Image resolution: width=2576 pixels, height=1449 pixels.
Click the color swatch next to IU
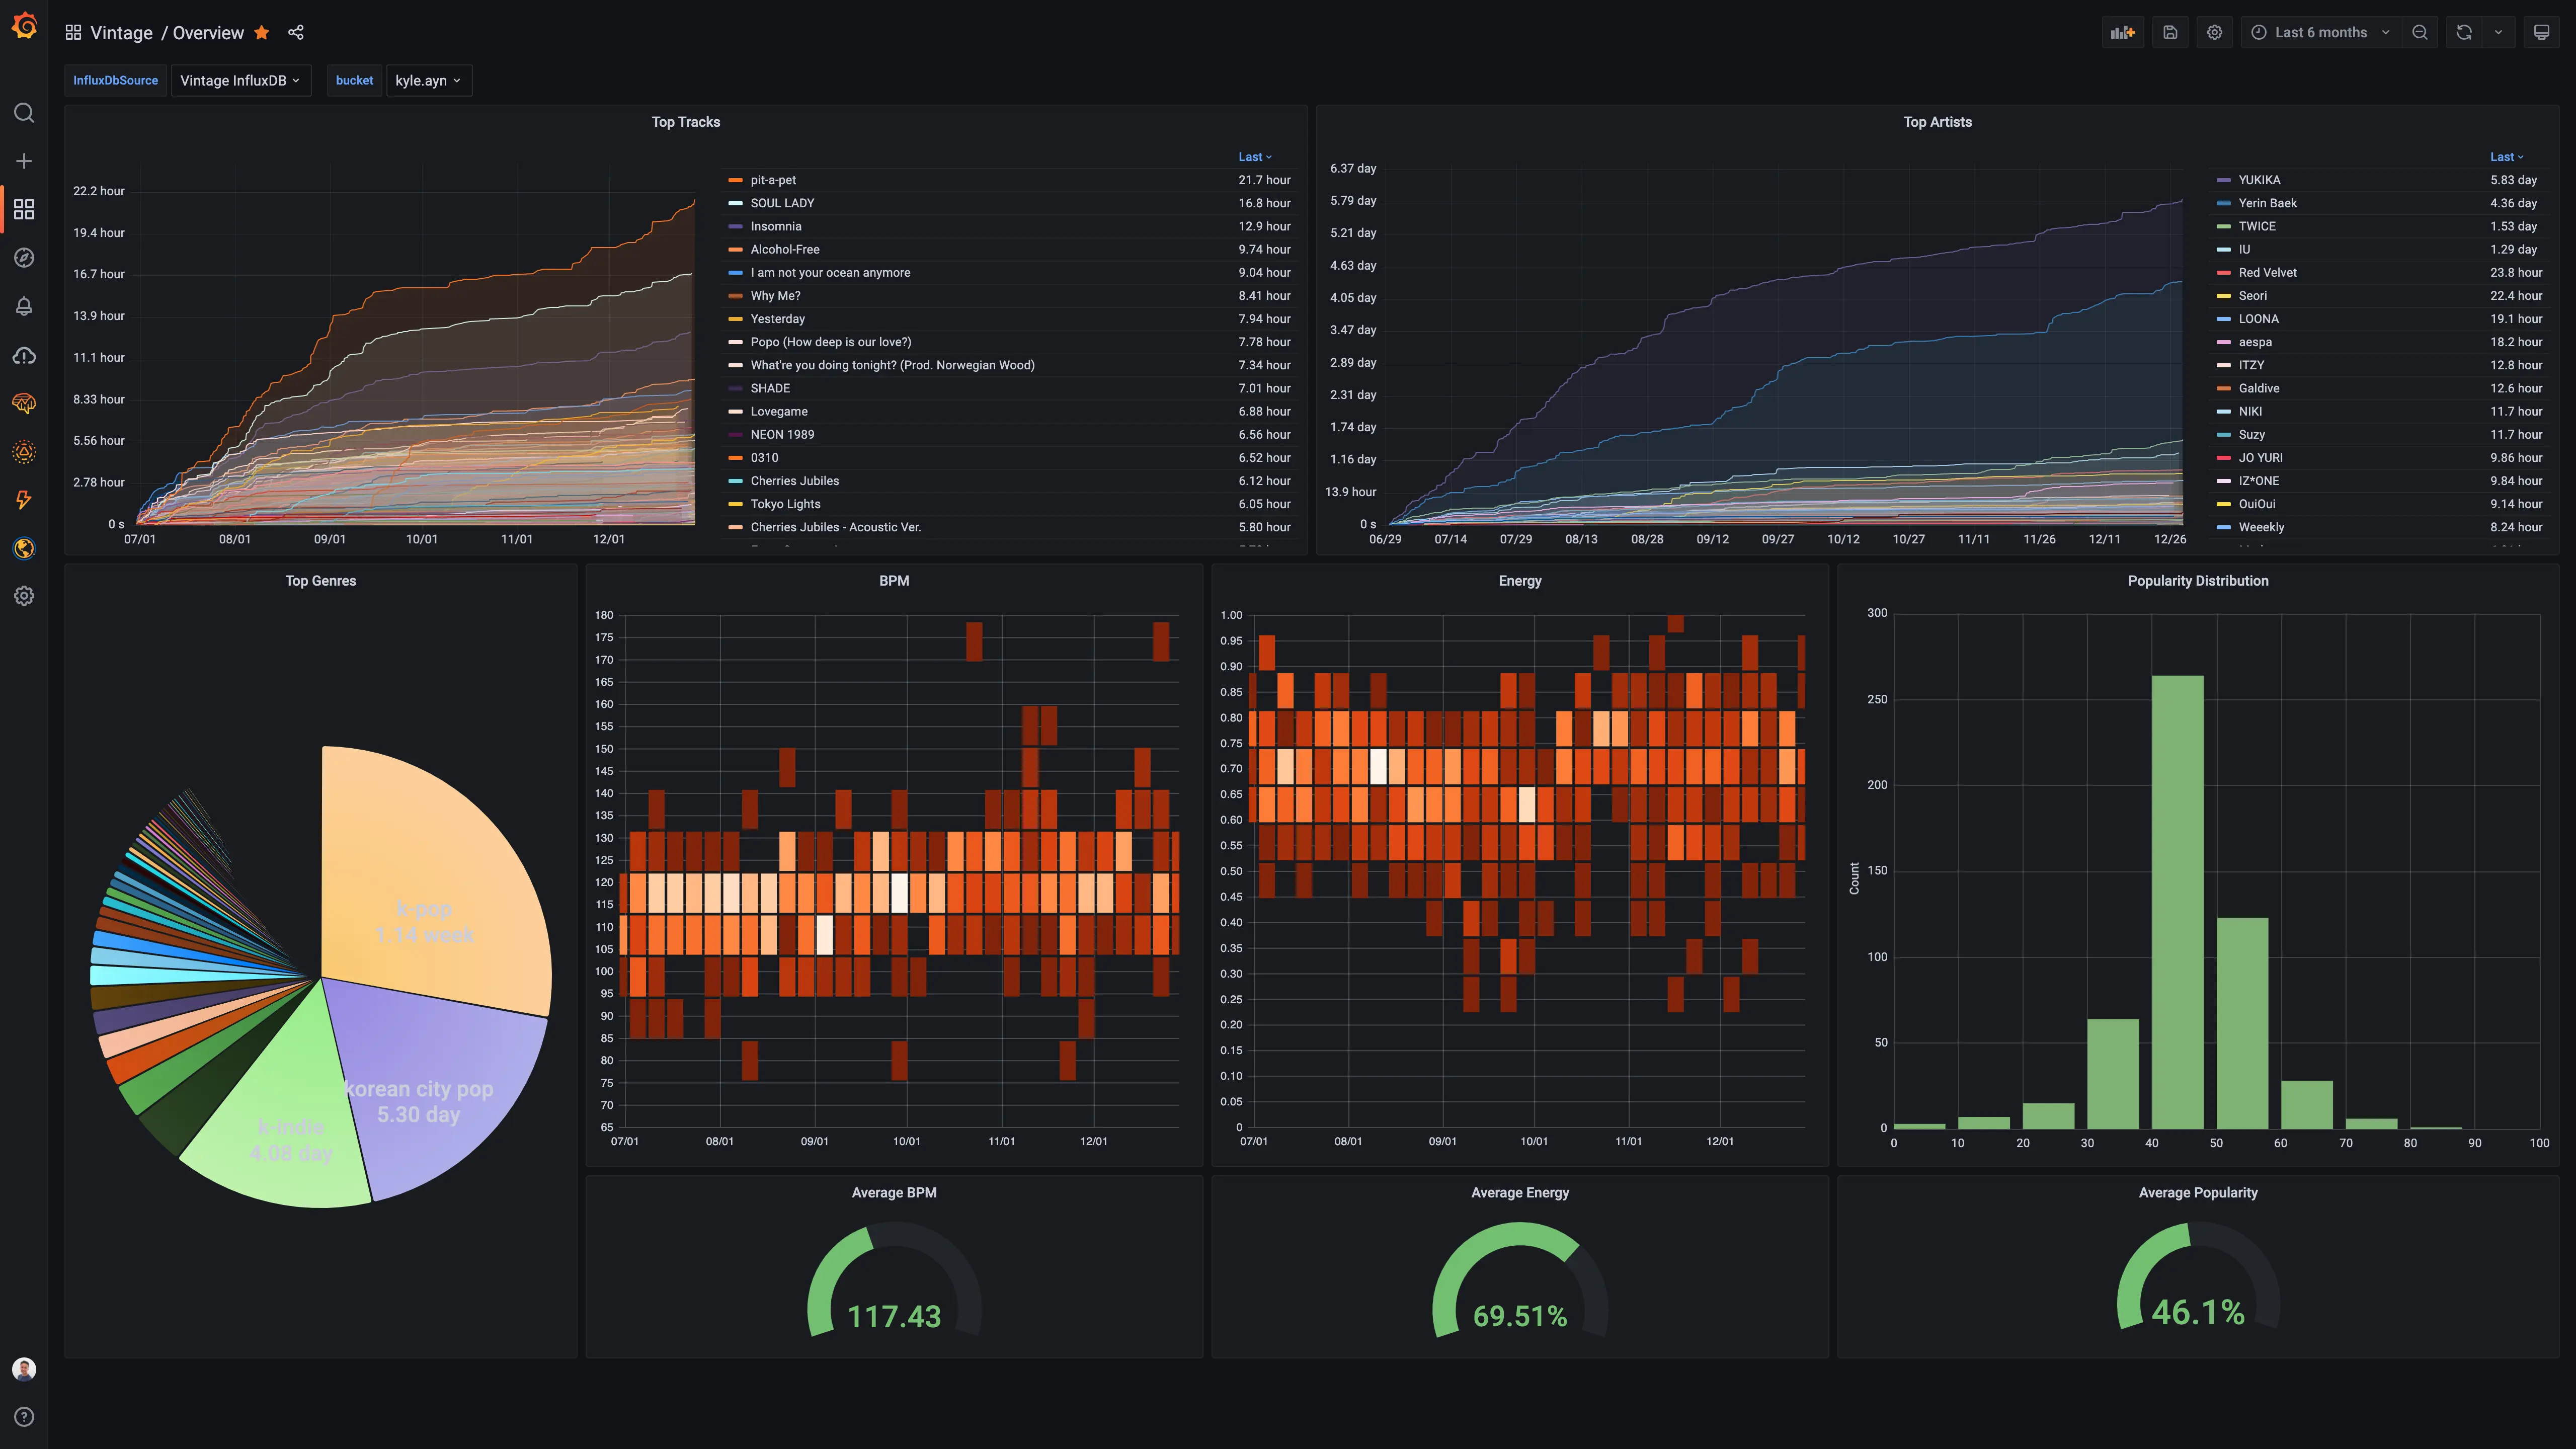pyautogui.click(x=2223, y=250)
